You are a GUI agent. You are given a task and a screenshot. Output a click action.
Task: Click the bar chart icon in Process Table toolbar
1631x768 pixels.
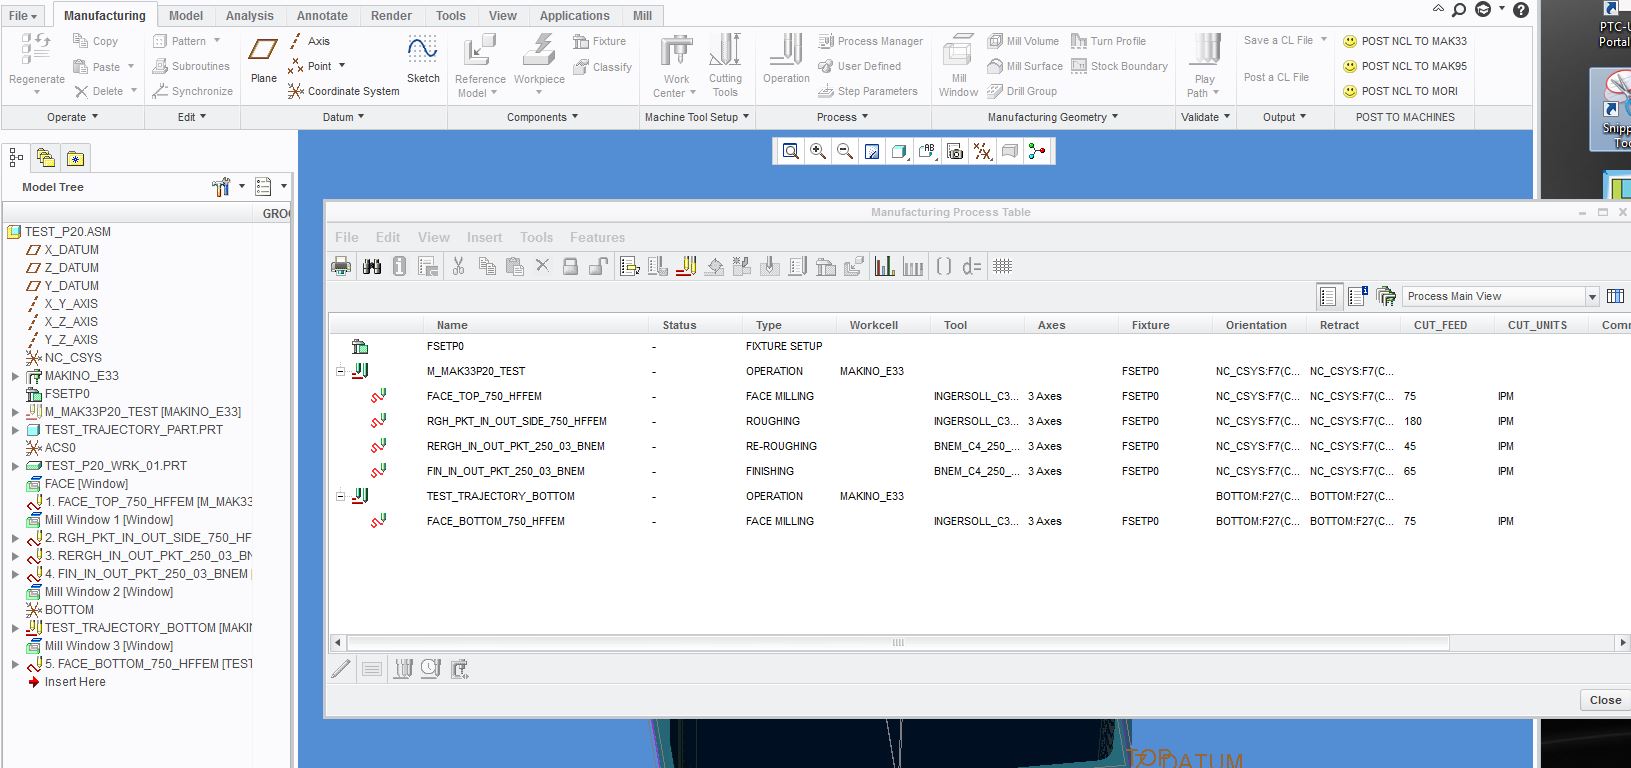pos(884,266)
